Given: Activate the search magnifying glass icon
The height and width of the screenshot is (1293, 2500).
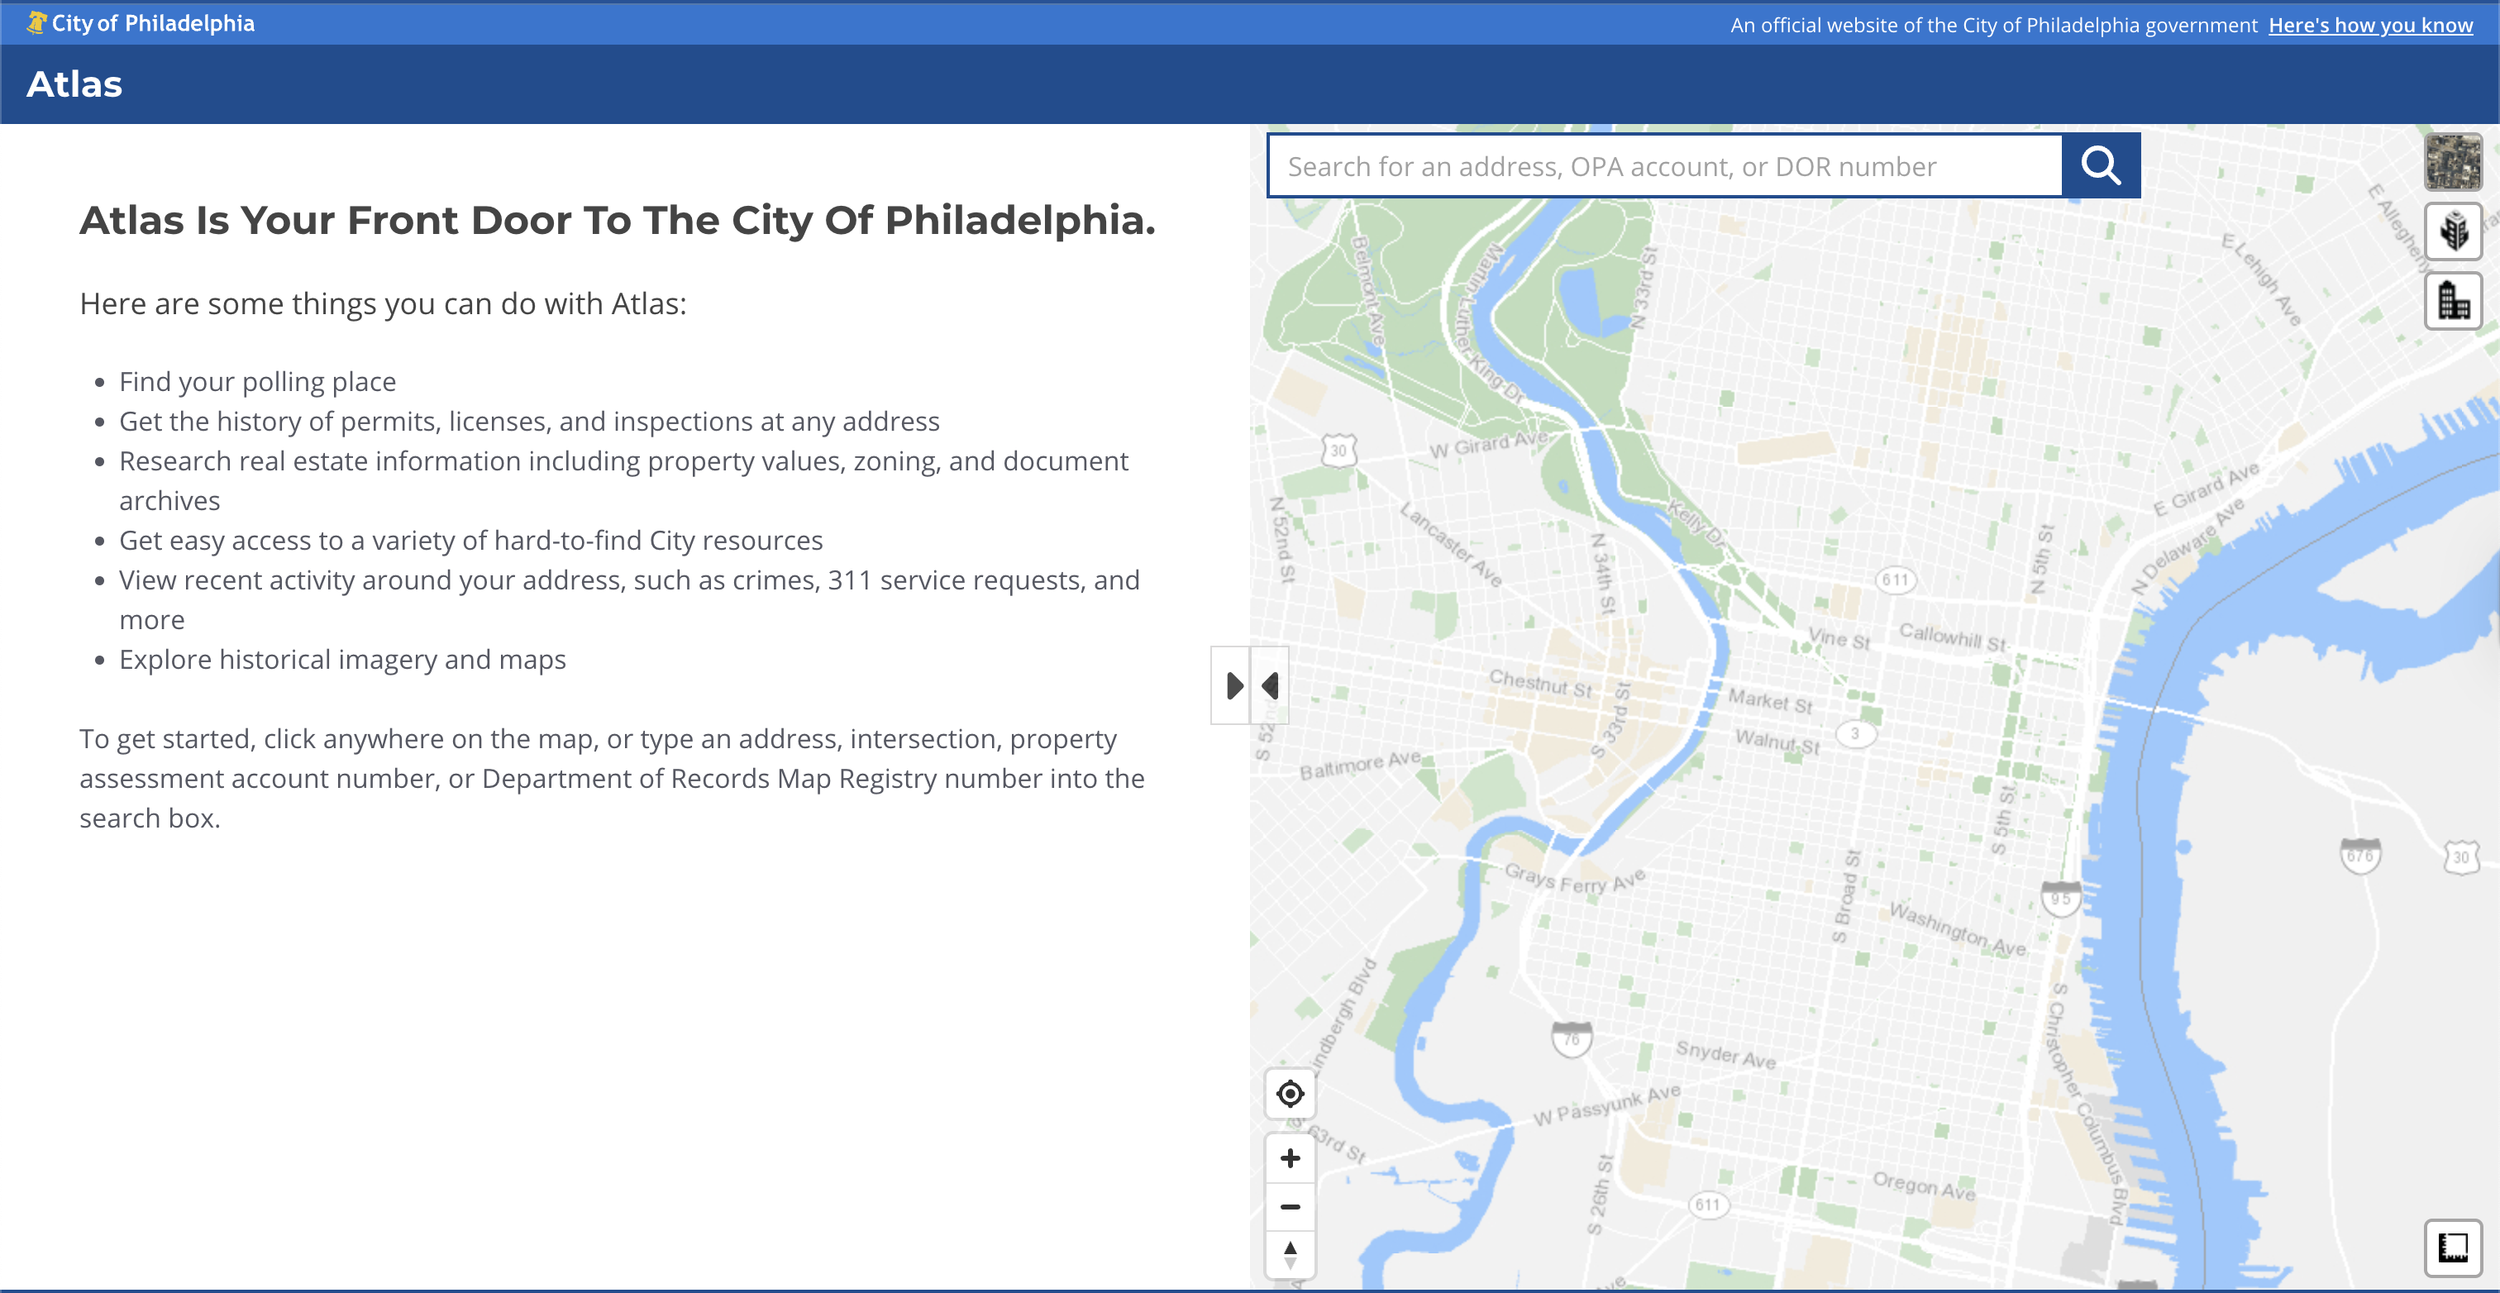Looking at the screenshot, I should pyautogui.click(x=2101, y=165).
